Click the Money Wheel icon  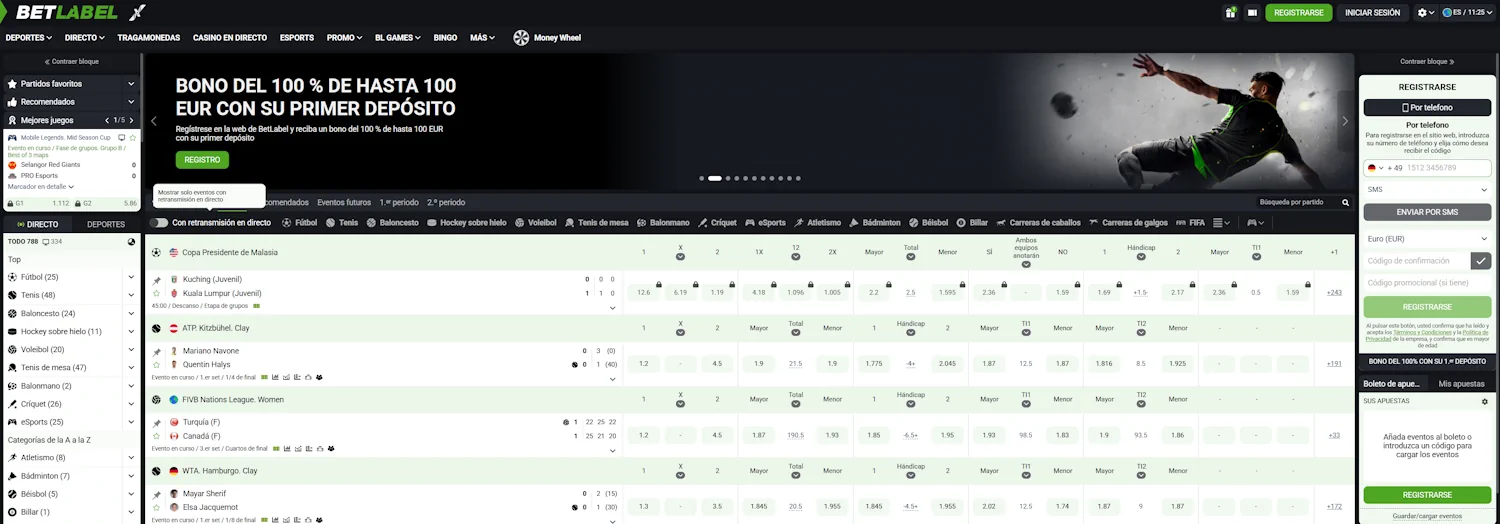tap(521, 38)
